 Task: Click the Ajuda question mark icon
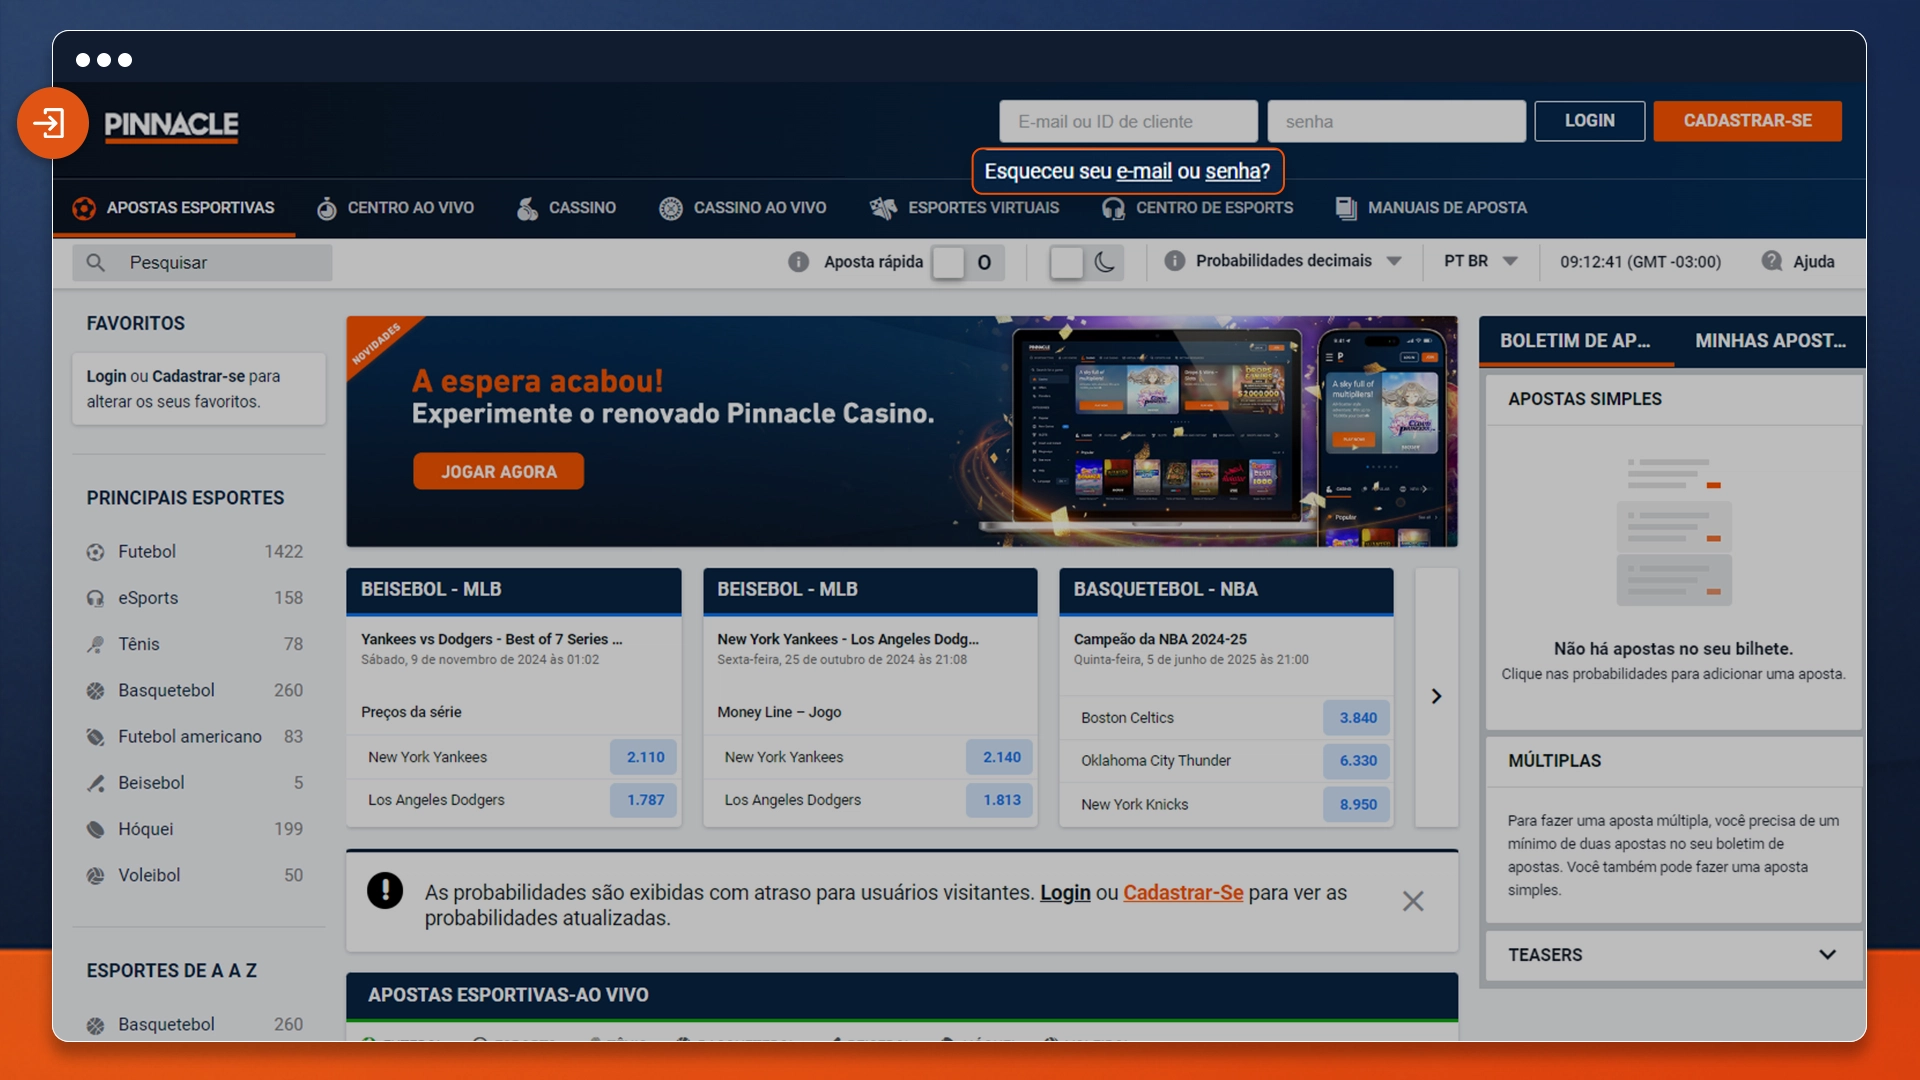click(1771, 261)
